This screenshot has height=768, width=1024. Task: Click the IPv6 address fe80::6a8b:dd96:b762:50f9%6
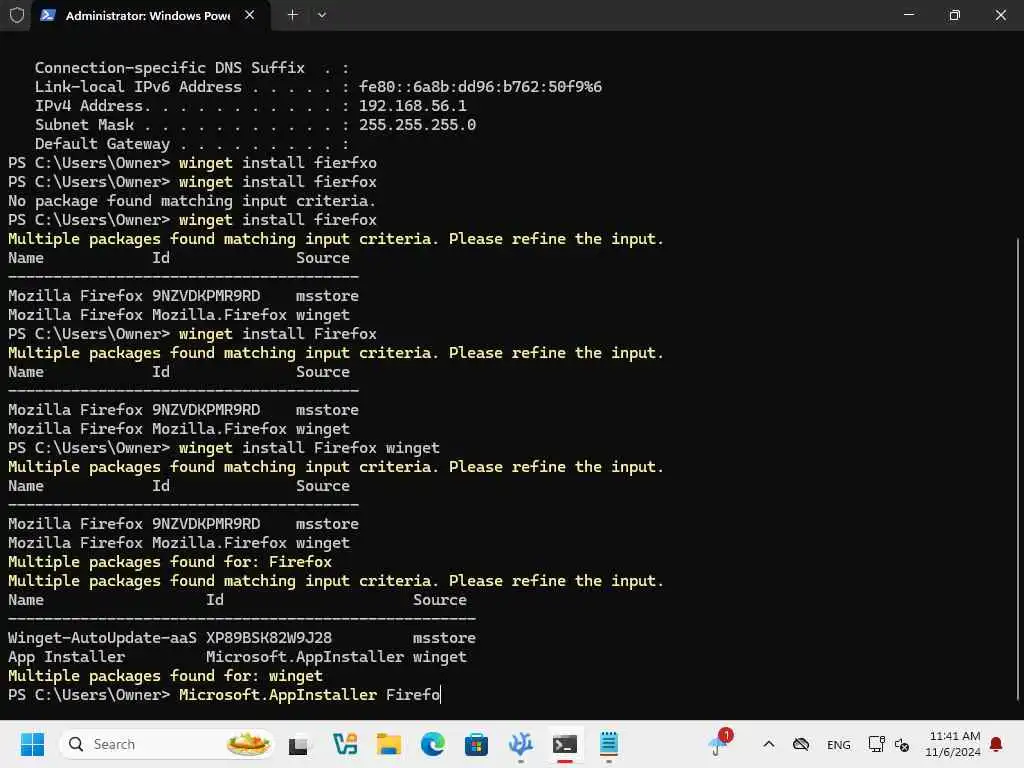pyautogui.click(x=480, y=87)
